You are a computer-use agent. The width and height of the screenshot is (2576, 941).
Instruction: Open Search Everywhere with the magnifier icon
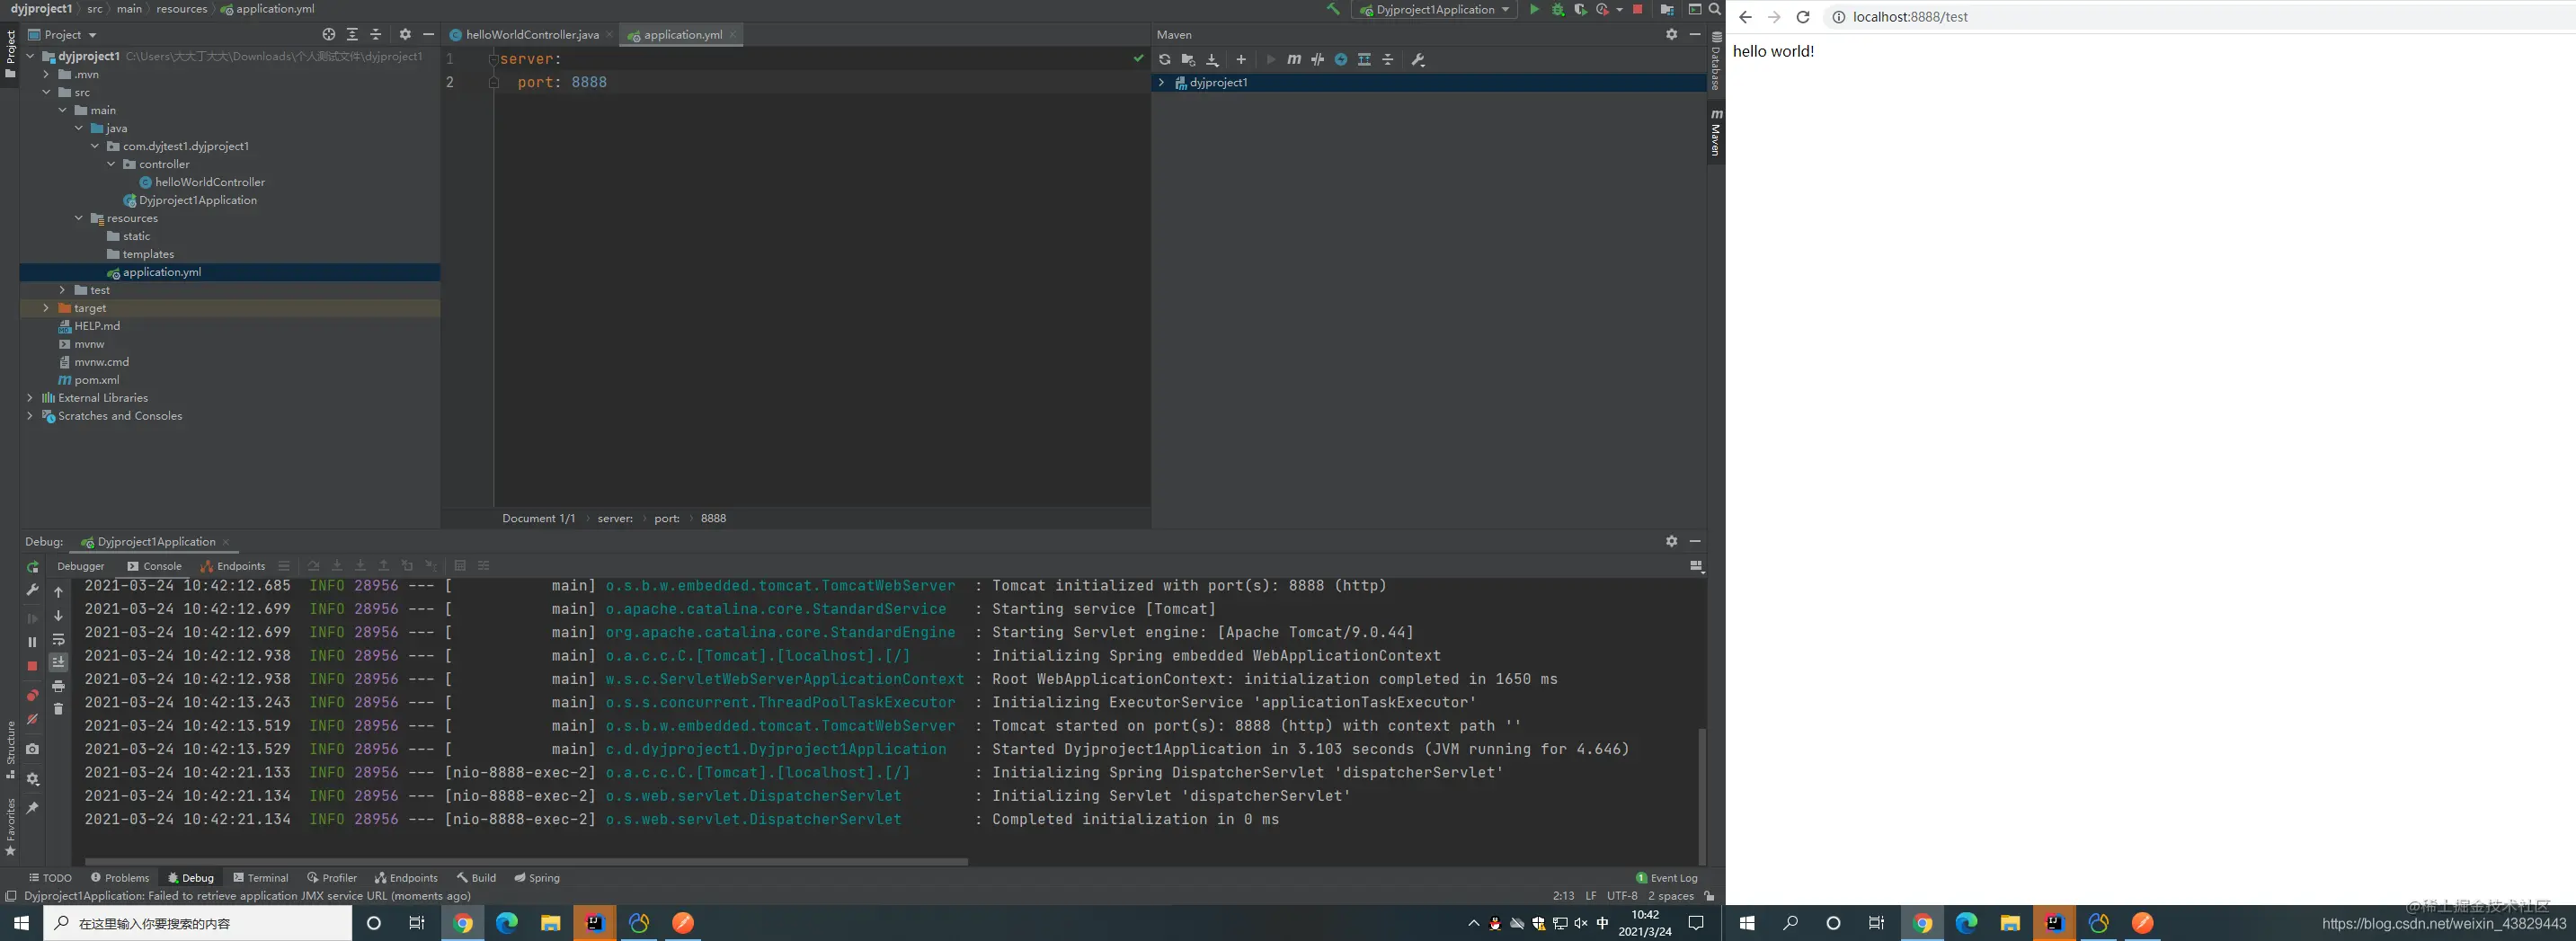coord(1714,9)
